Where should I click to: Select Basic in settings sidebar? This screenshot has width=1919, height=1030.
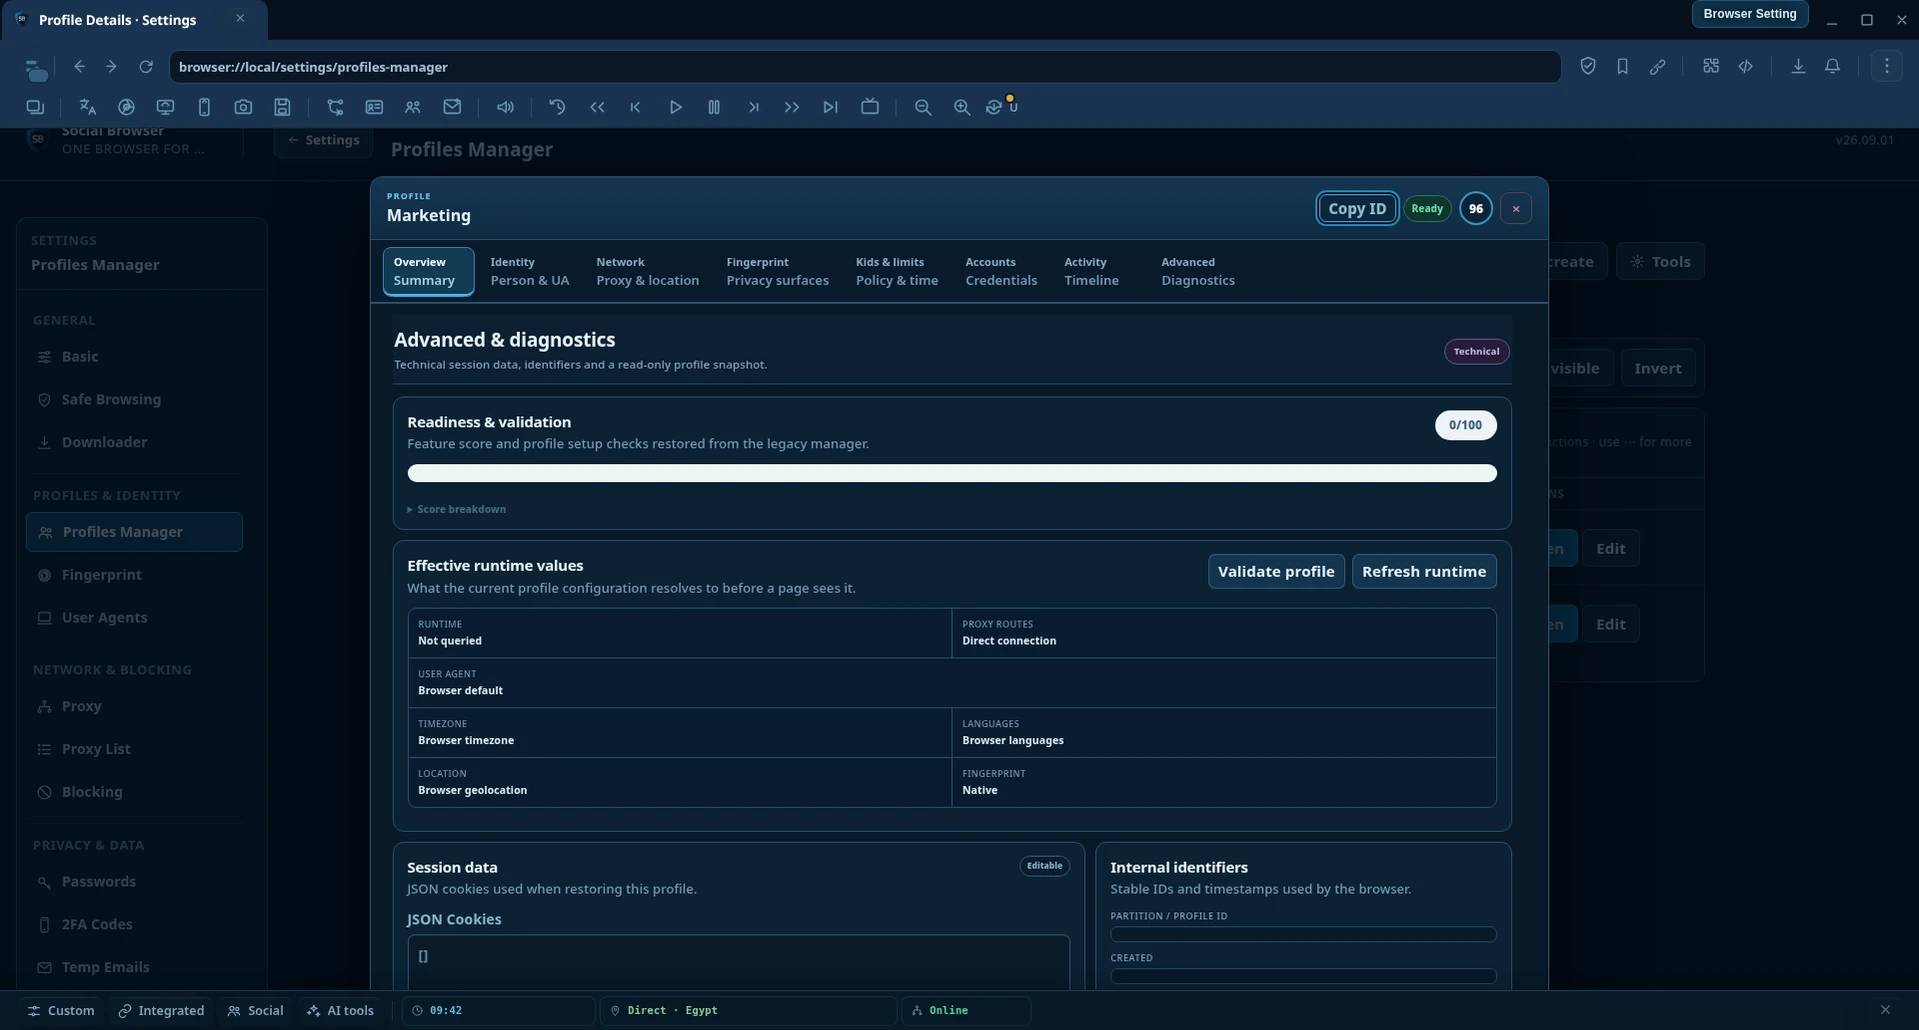(x=134, y=356)
